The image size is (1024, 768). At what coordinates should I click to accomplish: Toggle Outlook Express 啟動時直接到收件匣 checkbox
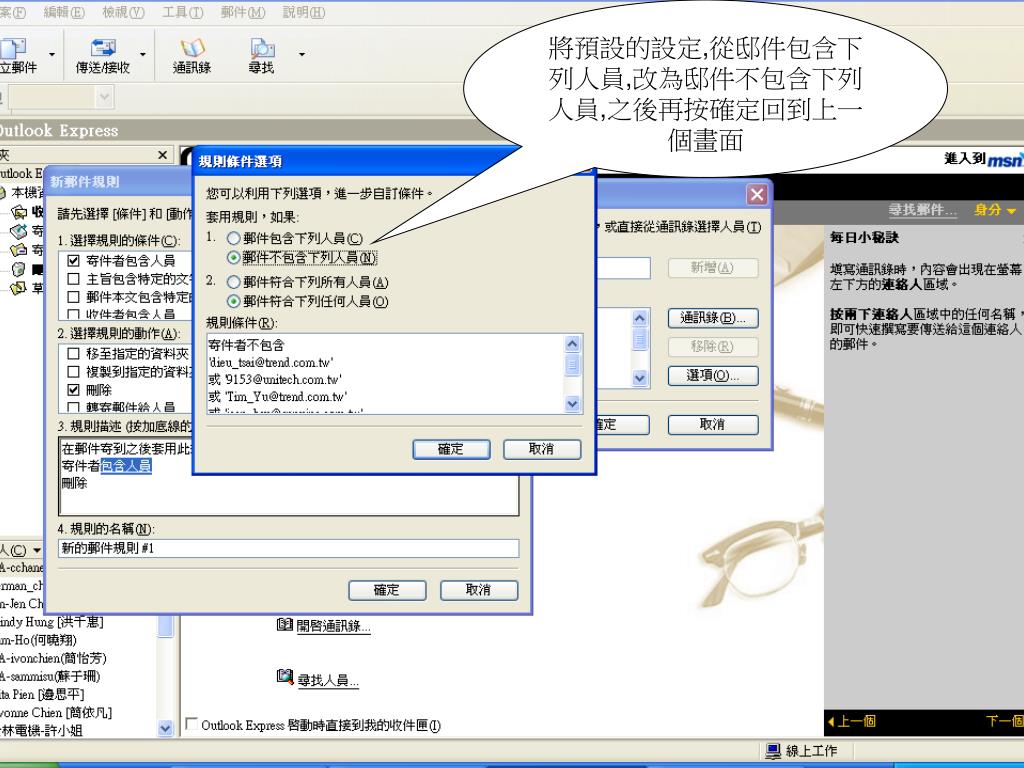pyautogui.click(x=191, y=724)
